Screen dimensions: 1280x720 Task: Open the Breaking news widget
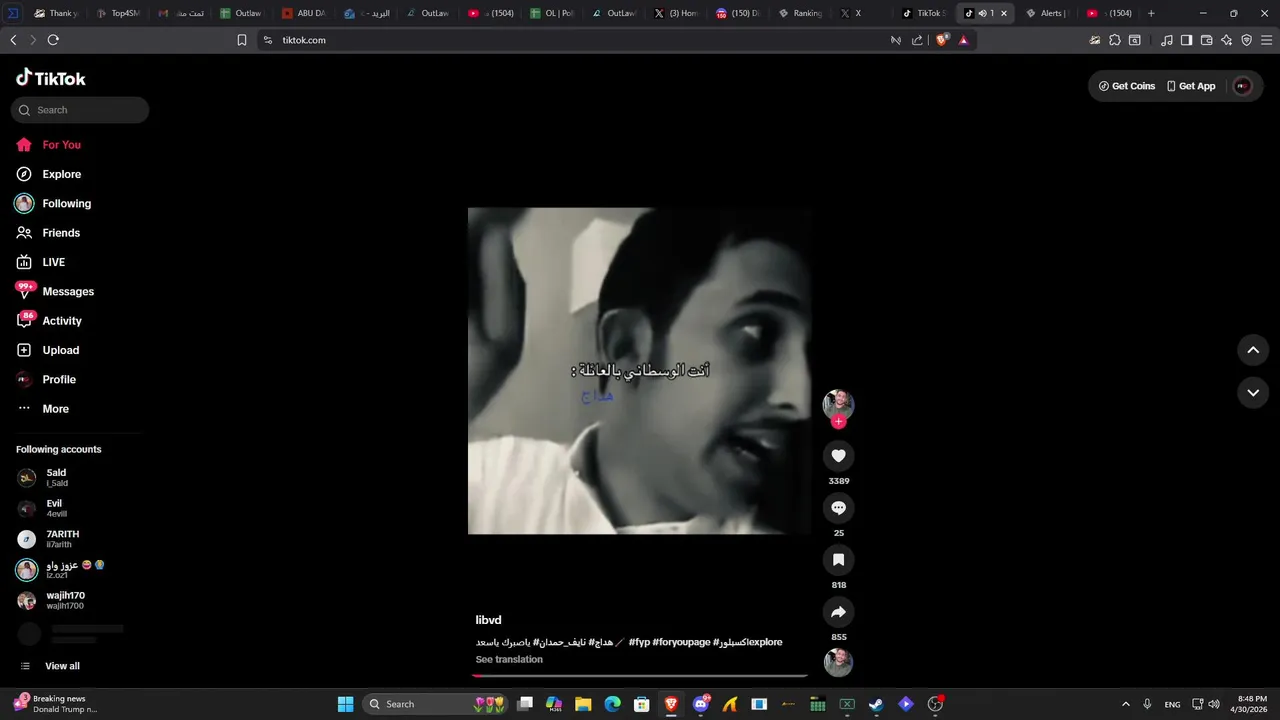click(56, 704)
